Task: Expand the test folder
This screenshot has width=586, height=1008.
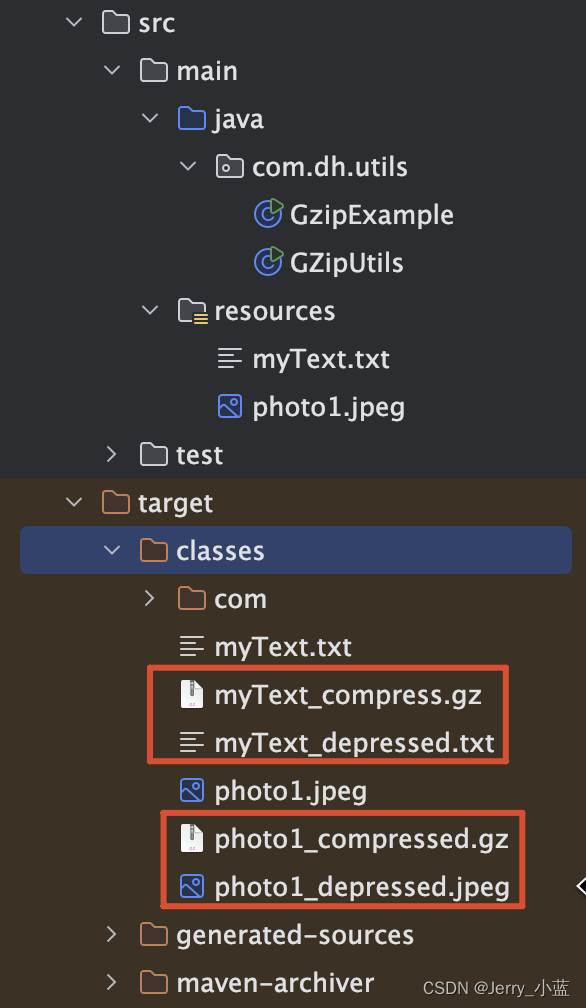Action: click(110, 454)
